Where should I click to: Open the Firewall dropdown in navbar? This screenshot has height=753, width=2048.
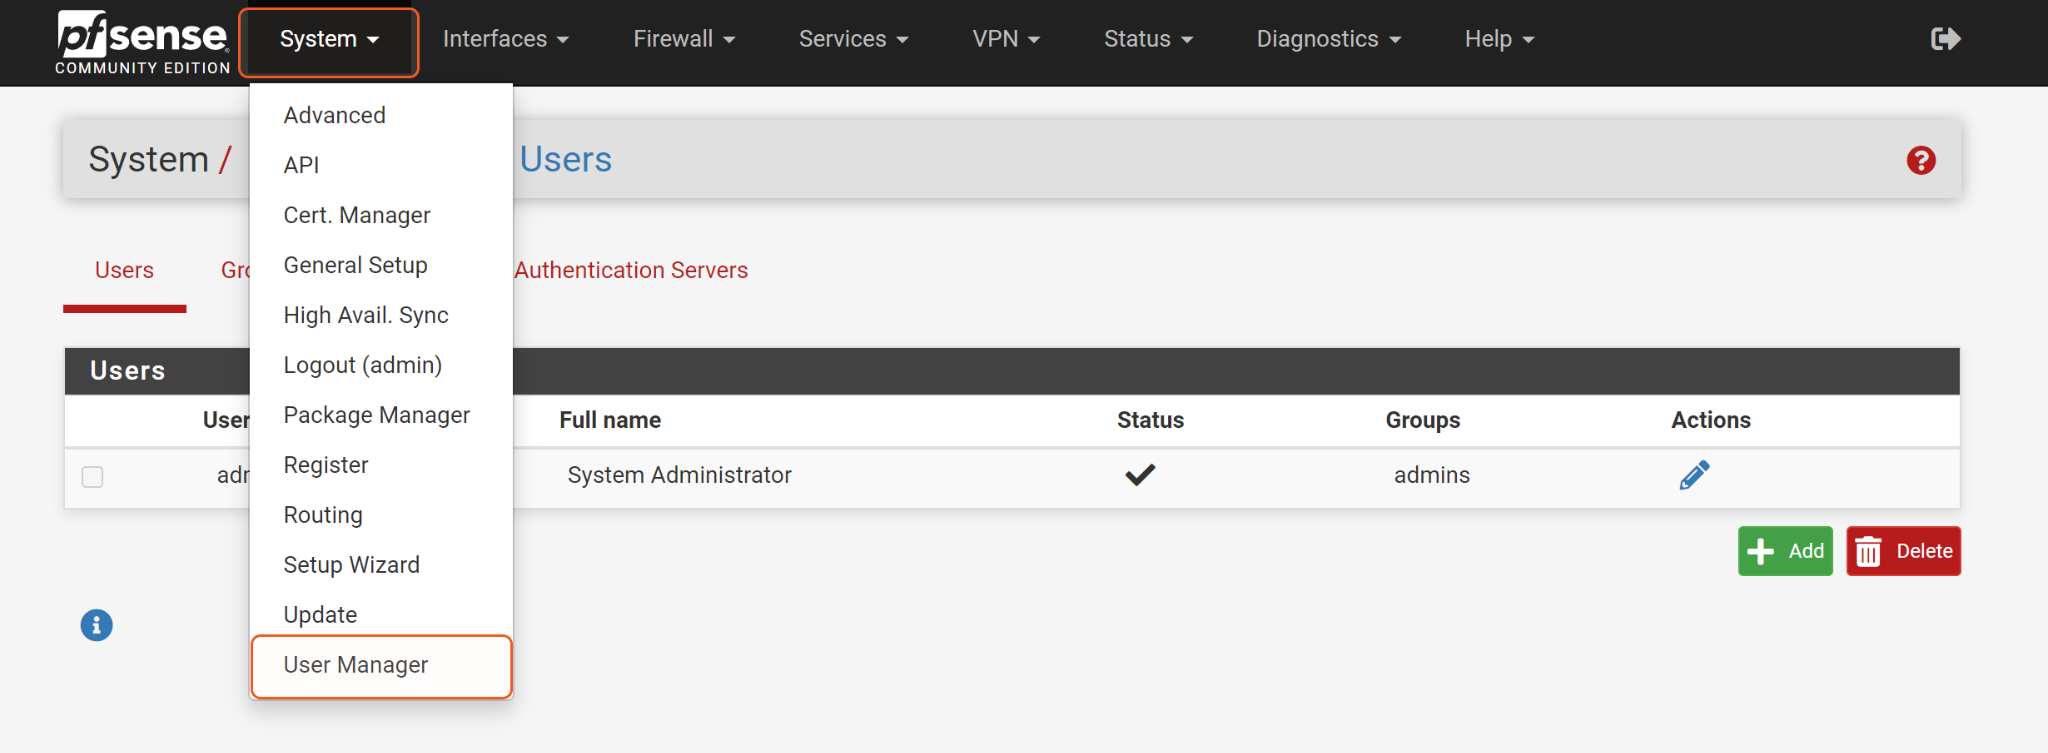point(684,39)
